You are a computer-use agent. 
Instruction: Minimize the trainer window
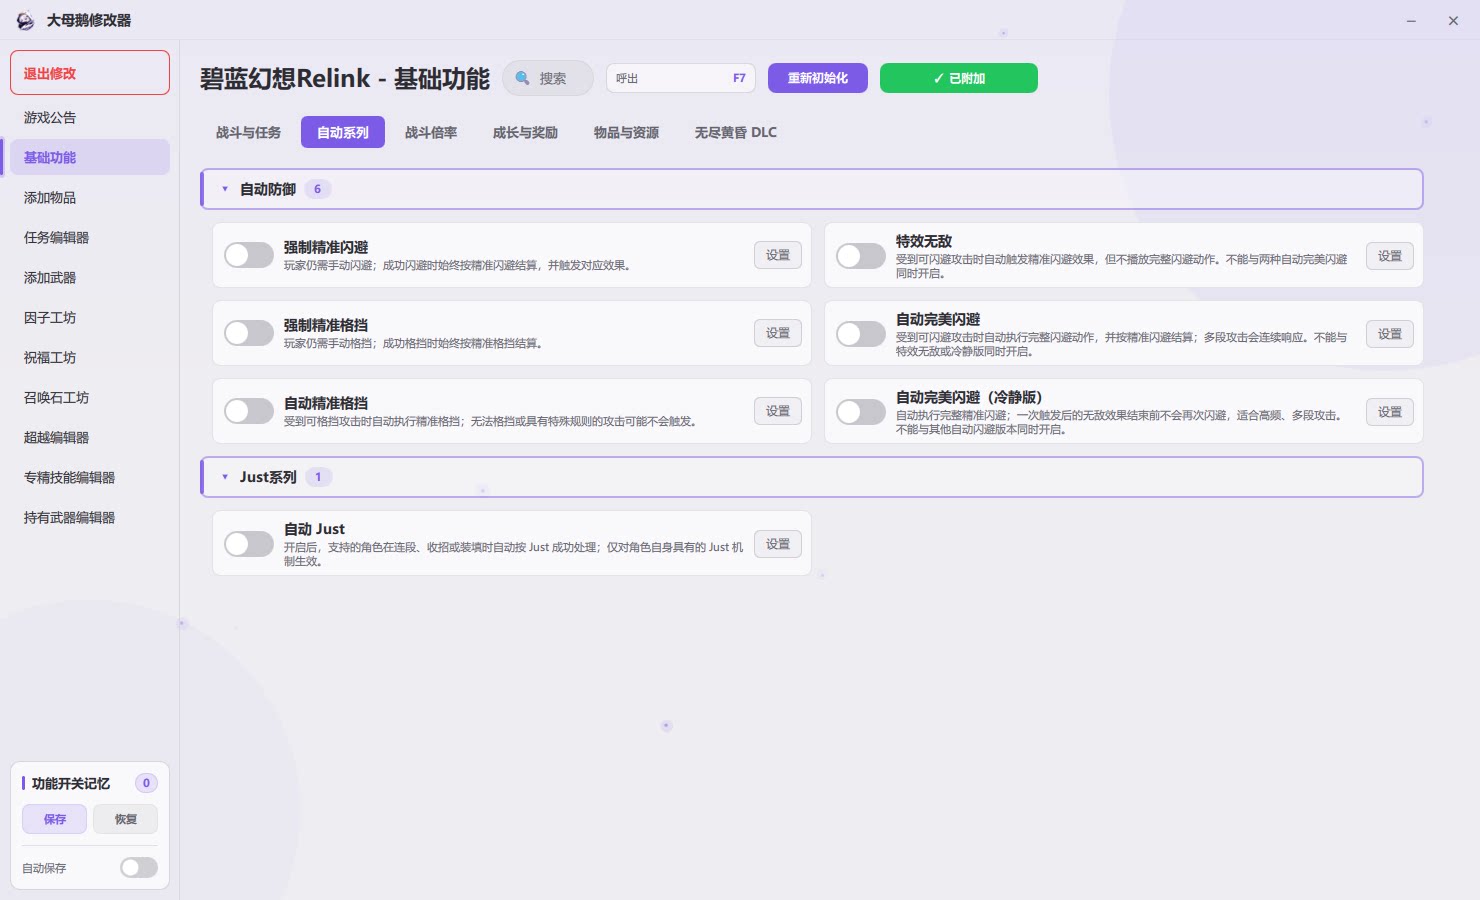(x=1411, y=21)
